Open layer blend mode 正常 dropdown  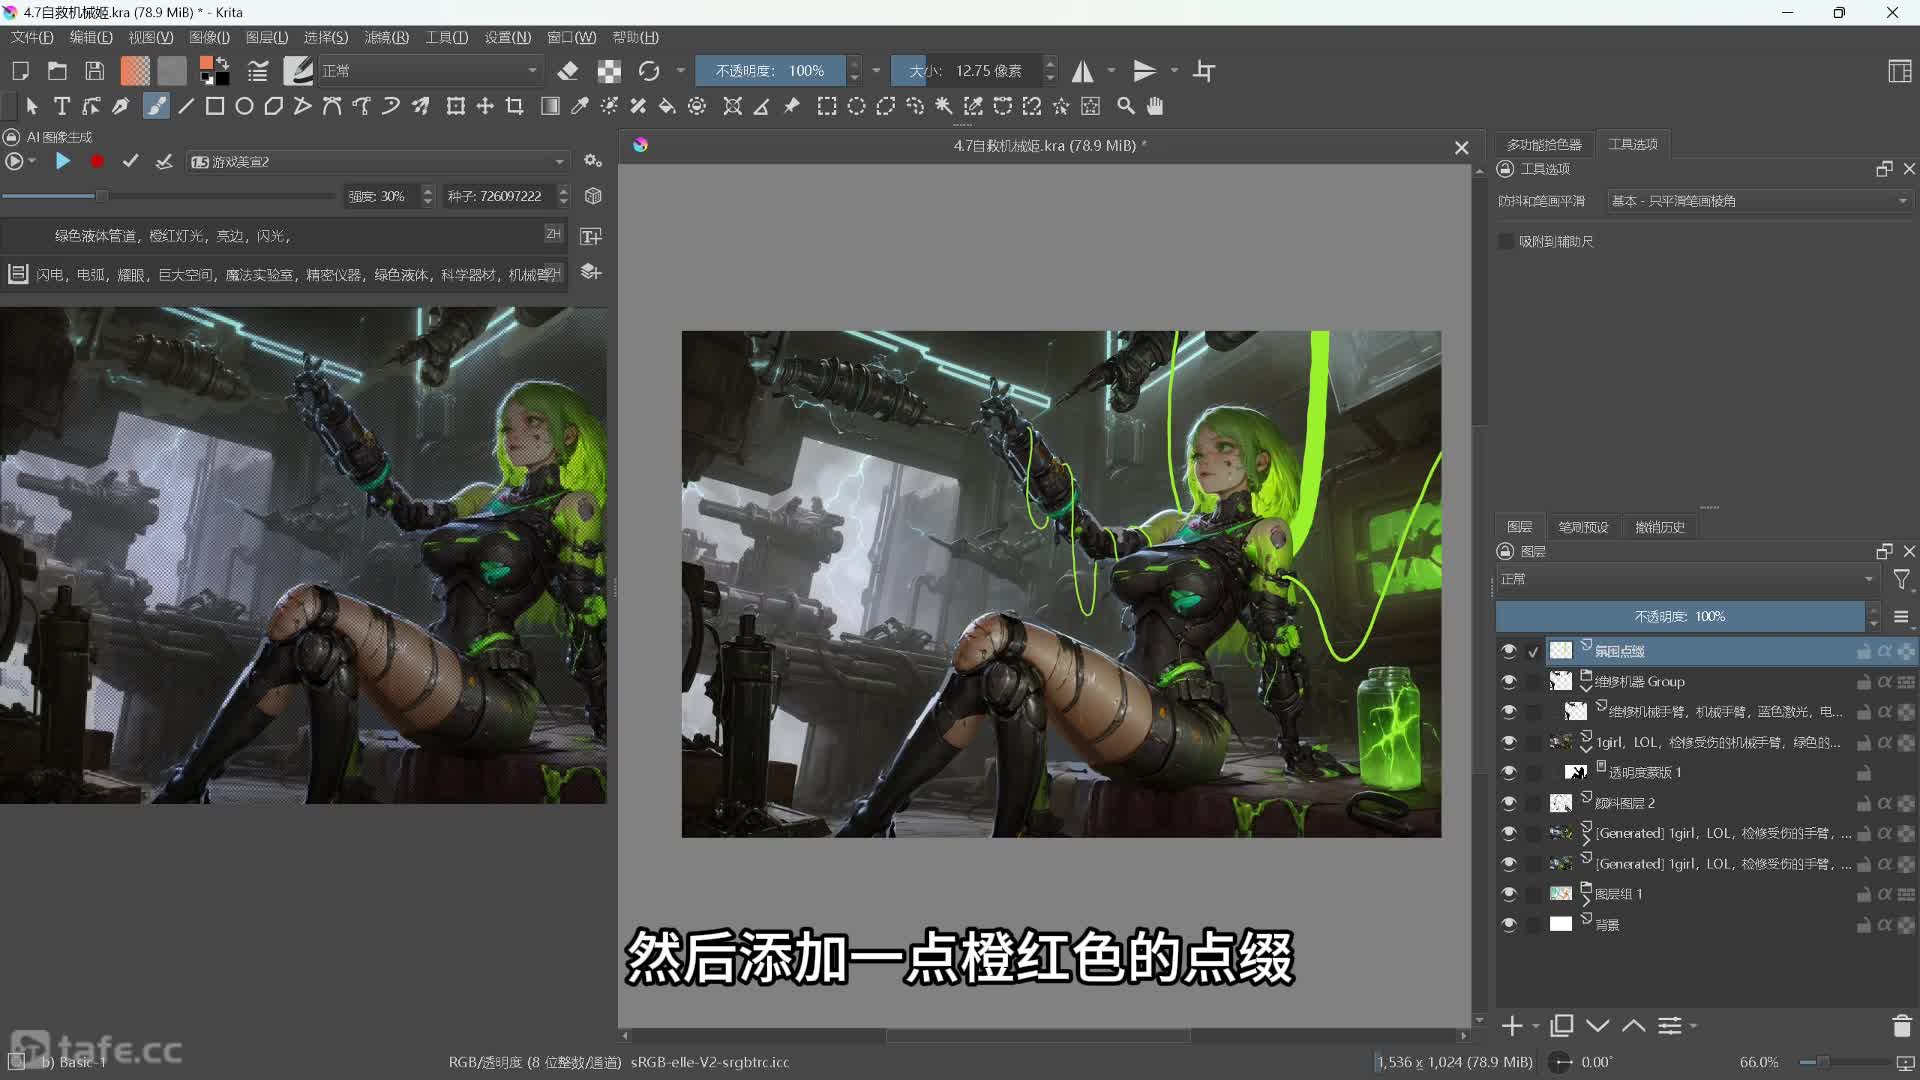tap(1688, 579)
